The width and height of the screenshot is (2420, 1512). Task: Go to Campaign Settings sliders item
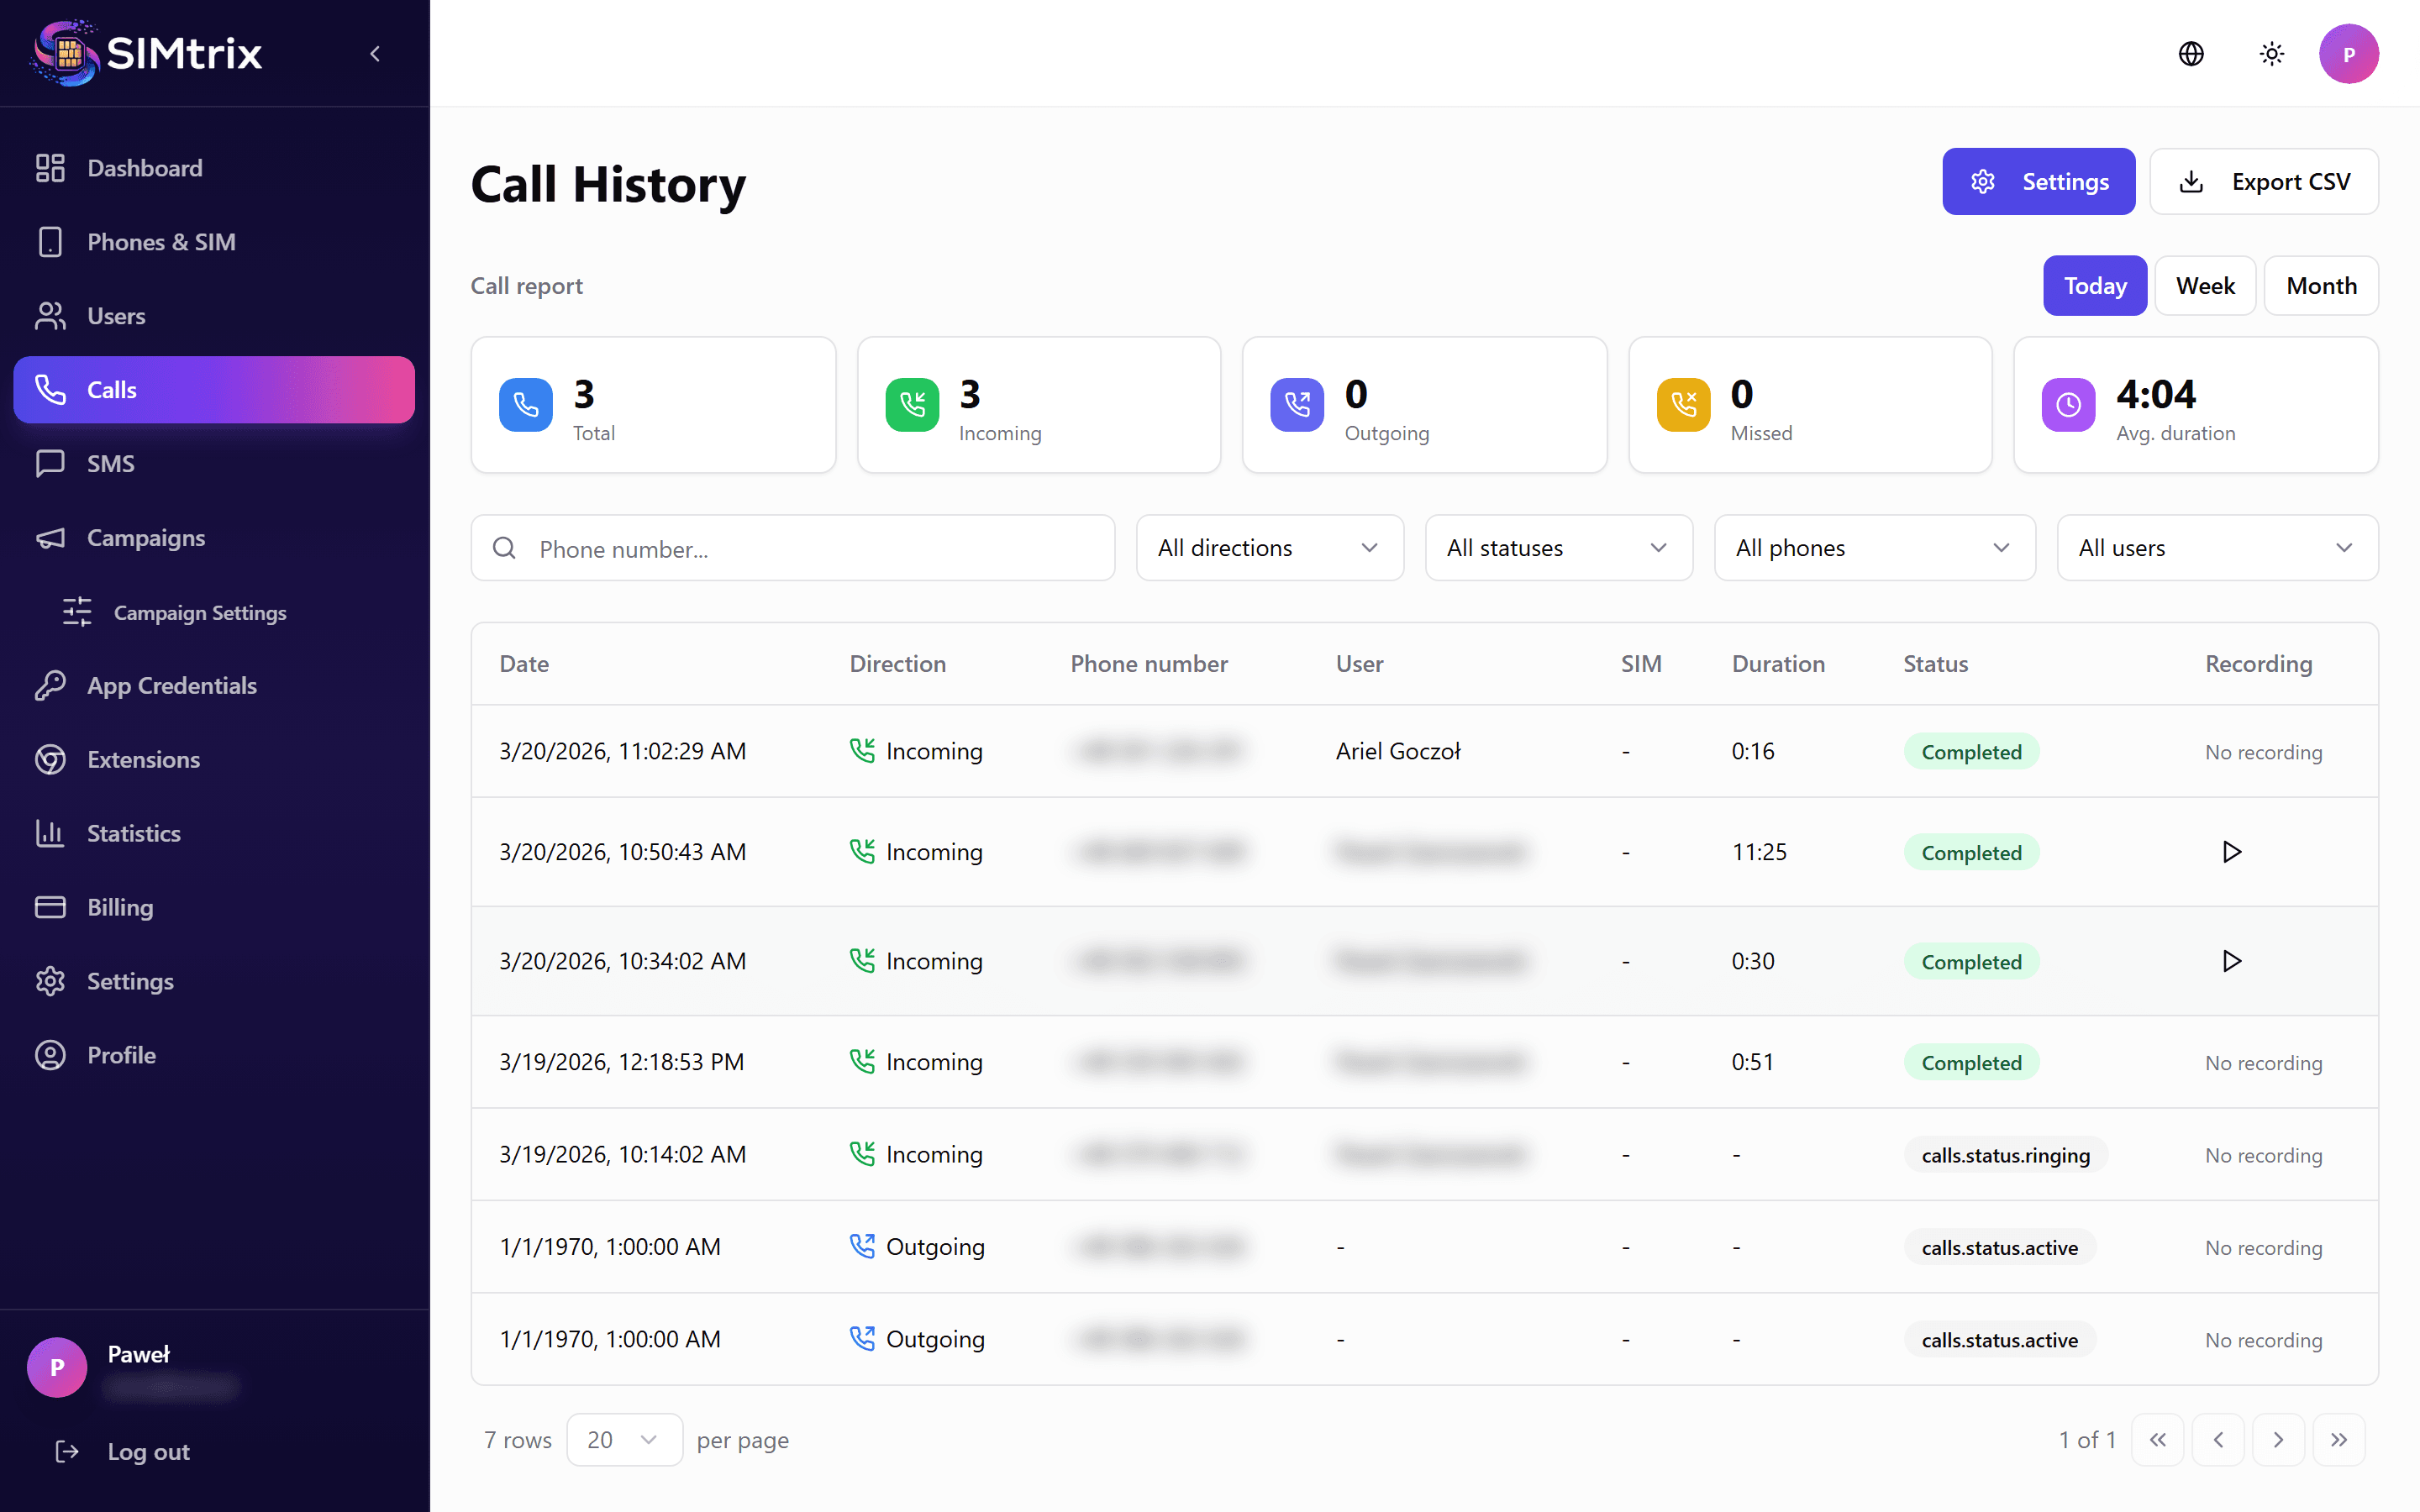coord(199,612)
